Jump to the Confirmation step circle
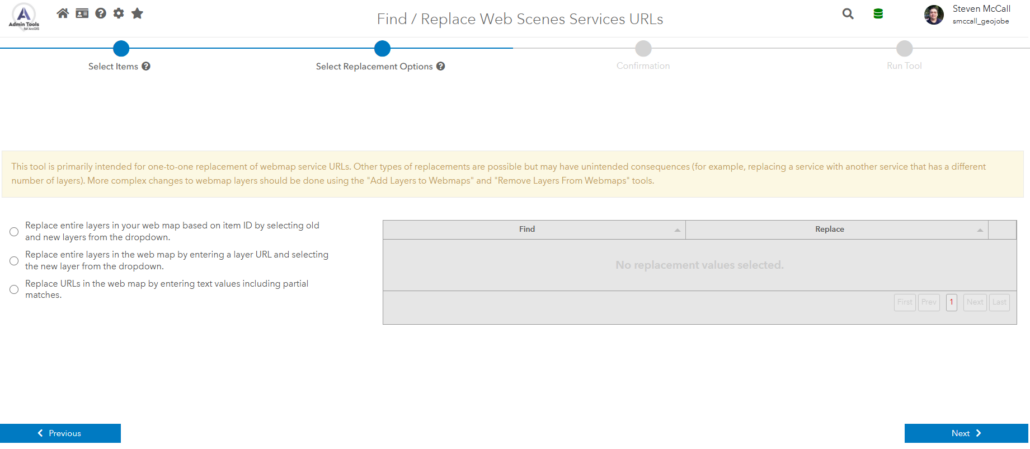 (x=643, y=48)
